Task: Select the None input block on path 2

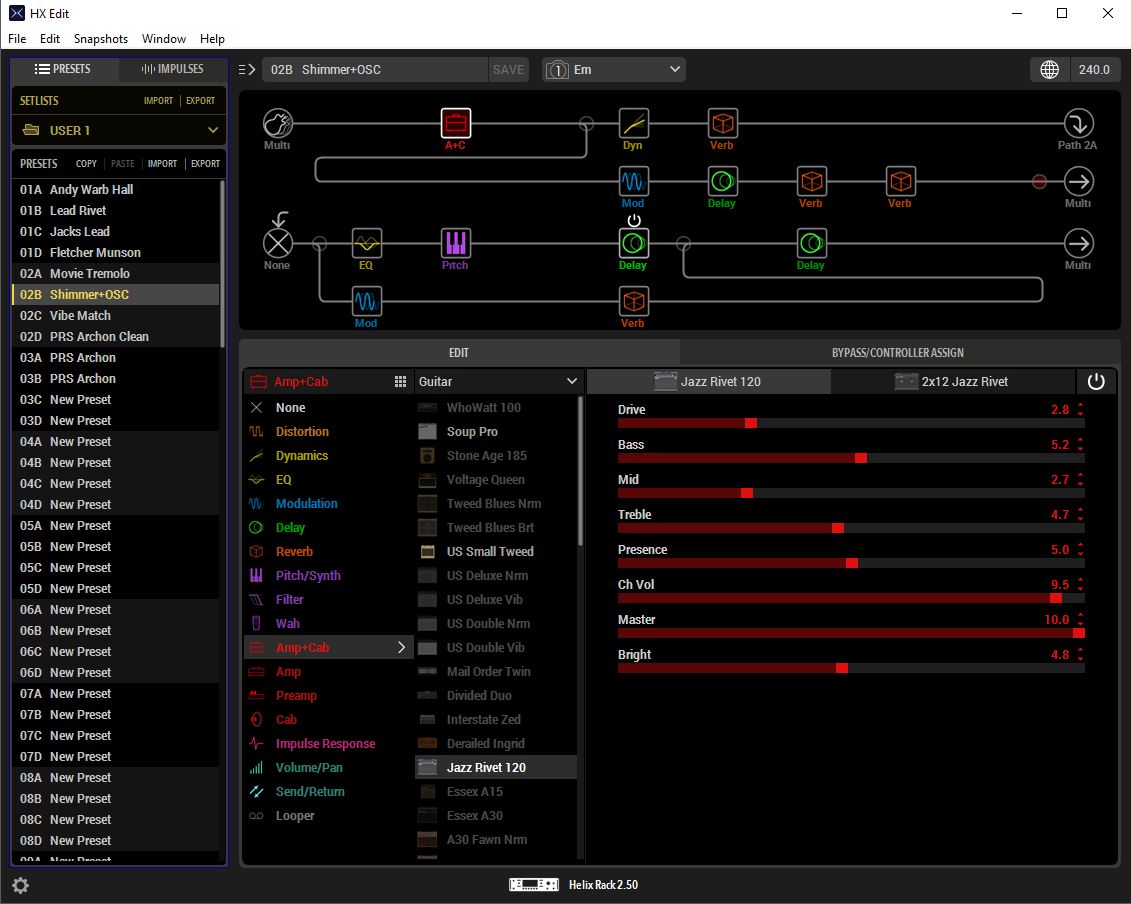Action: 278,243
